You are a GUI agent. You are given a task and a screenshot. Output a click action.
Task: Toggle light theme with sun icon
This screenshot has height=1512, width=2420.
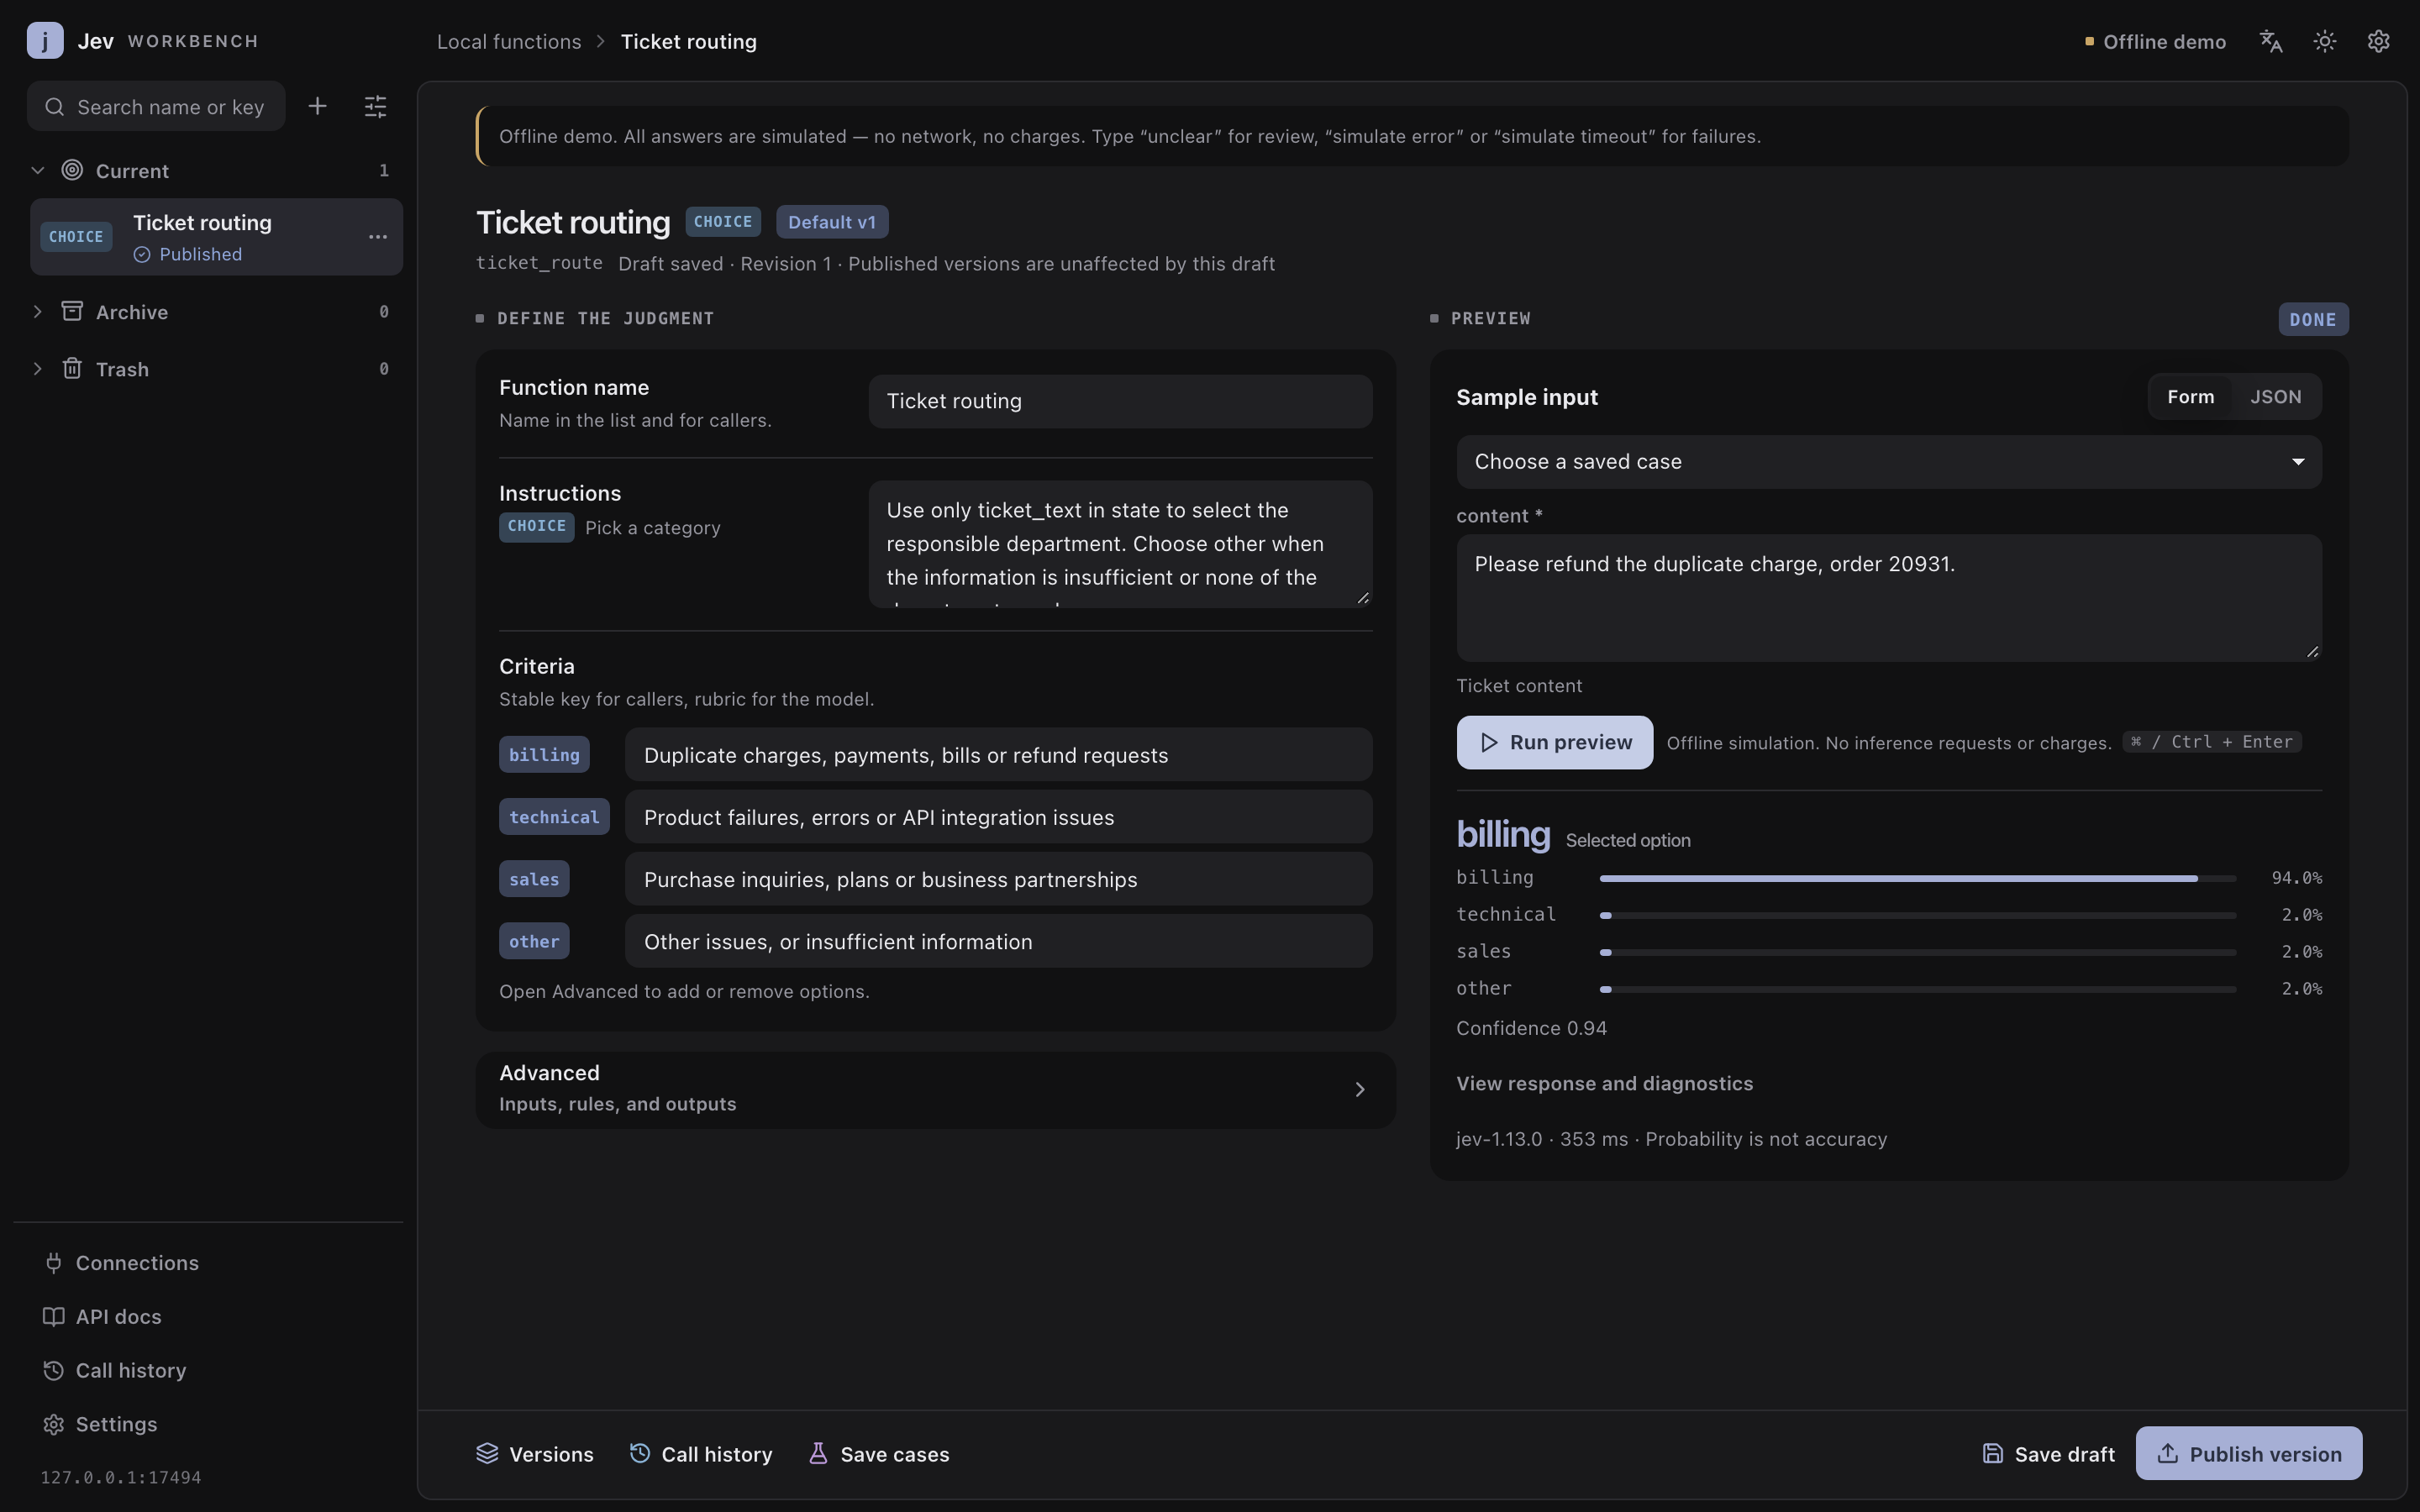pos(2325,41)
